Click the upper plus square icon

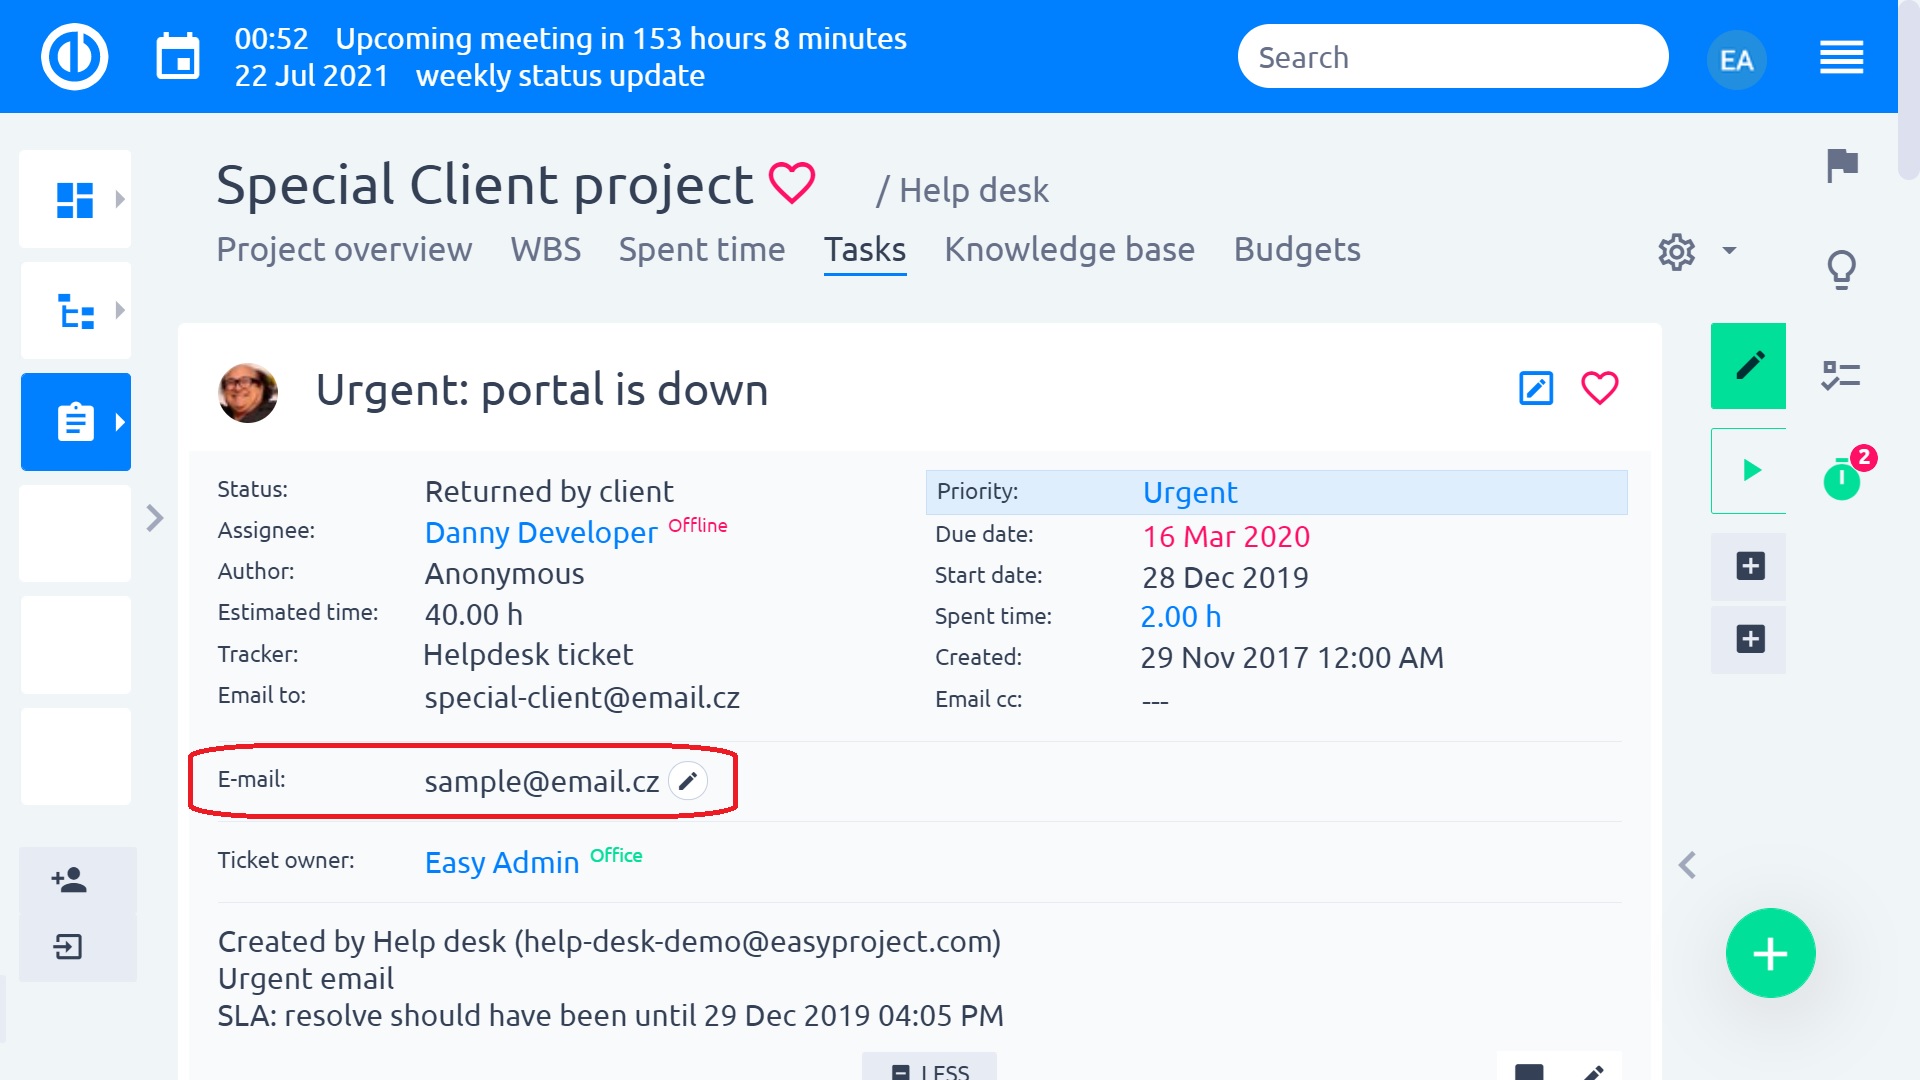[1749, 566]
